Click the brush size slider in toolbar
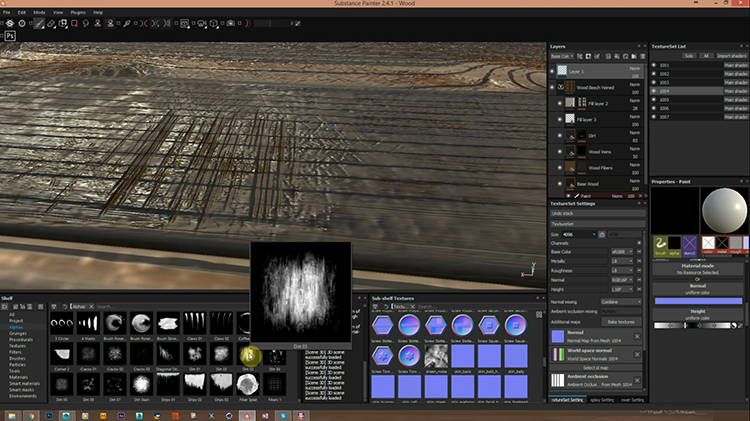This screenshot has height=421, width=750. point(274,23)
